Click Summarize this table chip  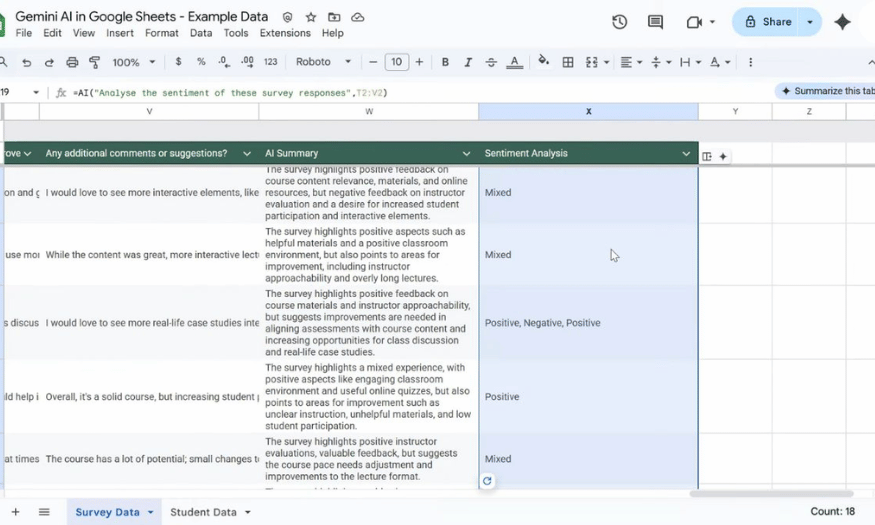[827, 91]
